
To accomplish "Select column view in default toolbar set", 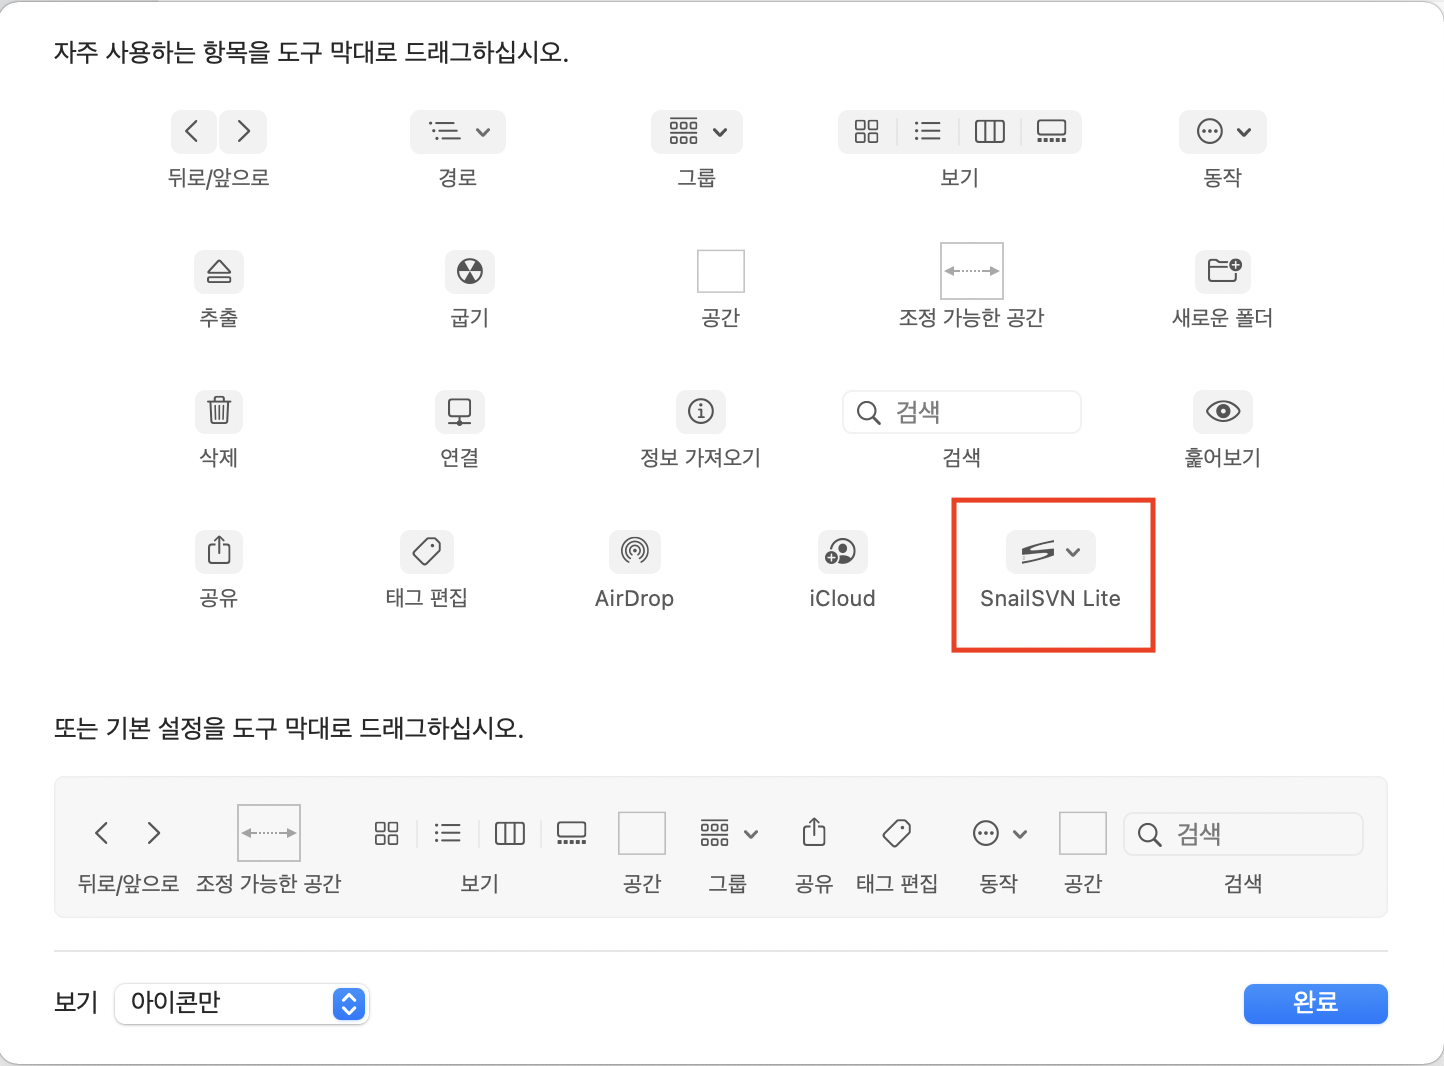I will (510, 833).
